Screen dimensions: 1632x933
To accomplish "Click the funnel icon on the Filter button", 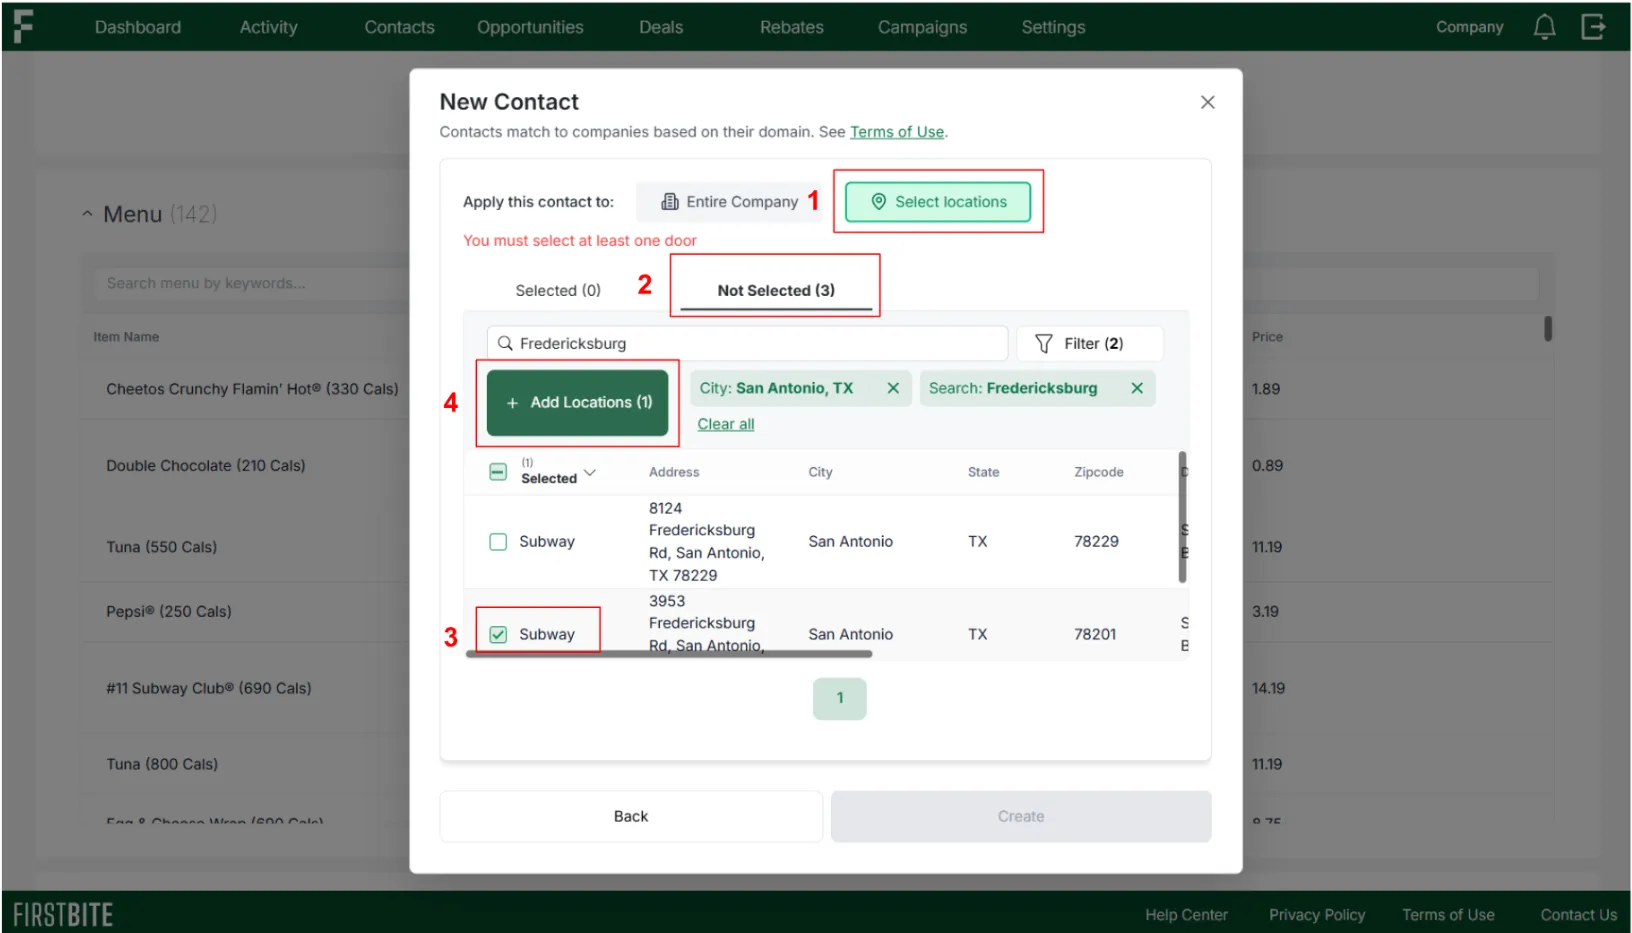I will coord(1043,343).
